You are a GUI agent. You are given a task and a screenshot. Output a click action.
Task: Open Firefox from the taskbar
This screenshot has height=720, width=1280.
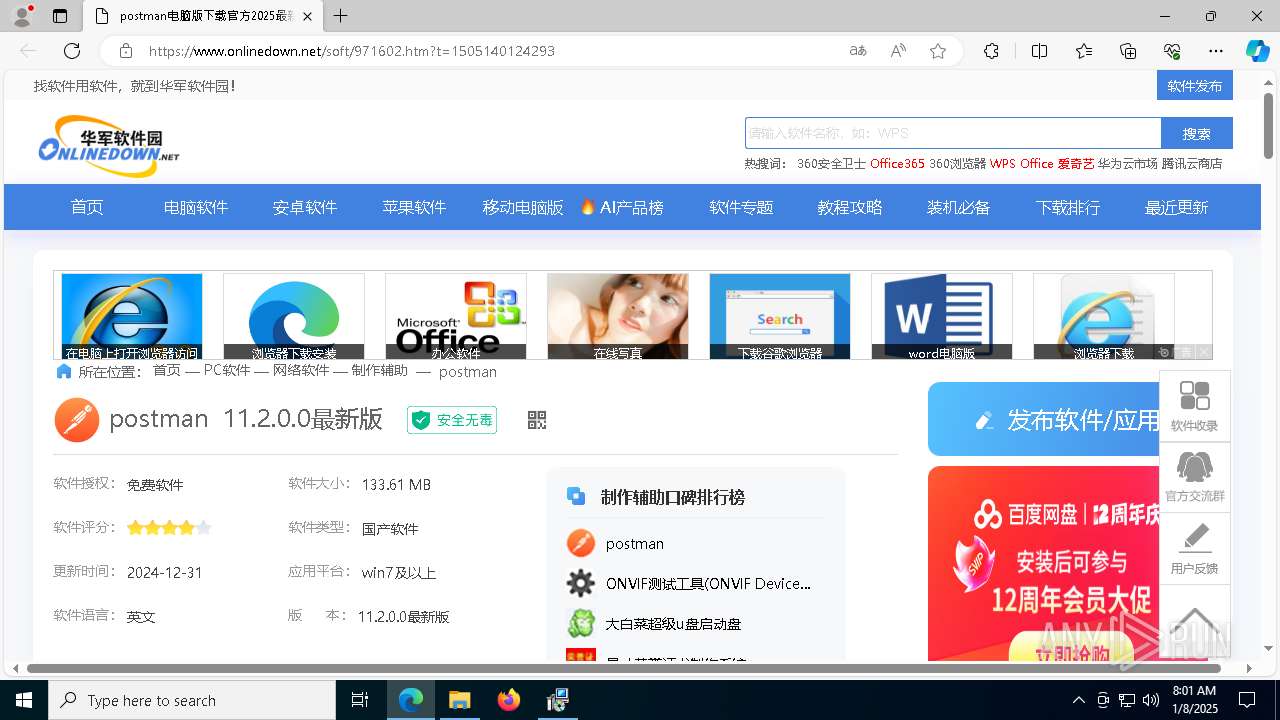[509, 700]
